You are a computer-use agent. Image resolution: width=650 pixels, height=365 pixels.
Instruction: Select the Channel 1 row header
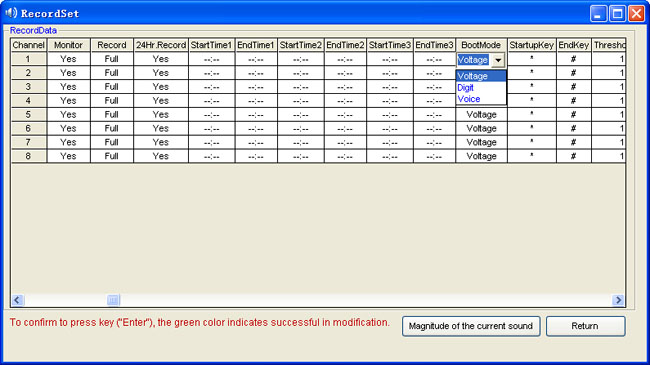coord(28,59)
